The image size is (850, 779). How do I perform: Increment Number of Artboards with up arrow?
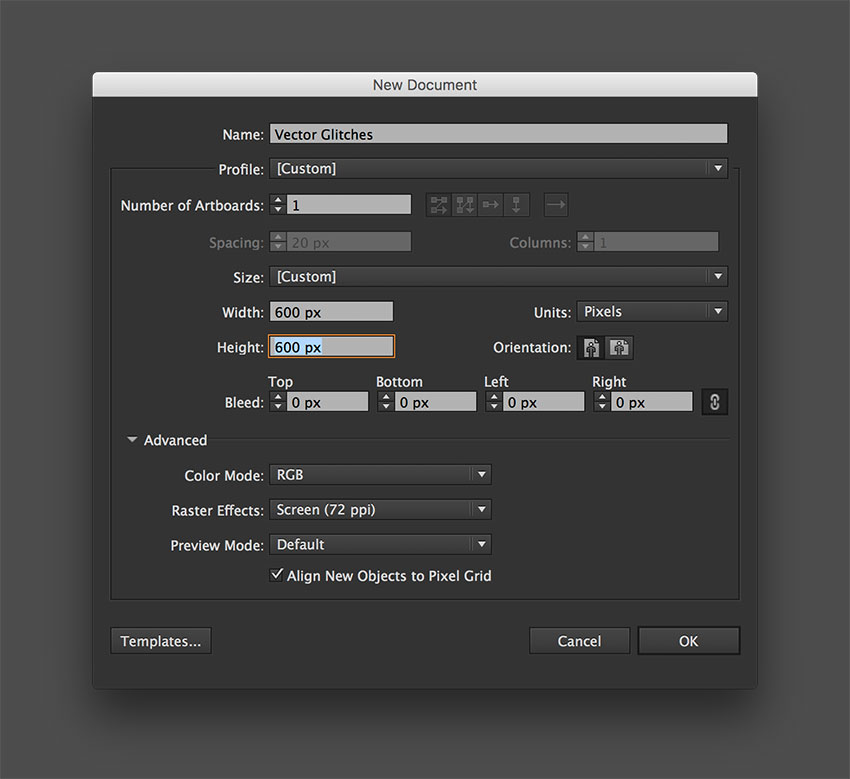click(277, 199)
